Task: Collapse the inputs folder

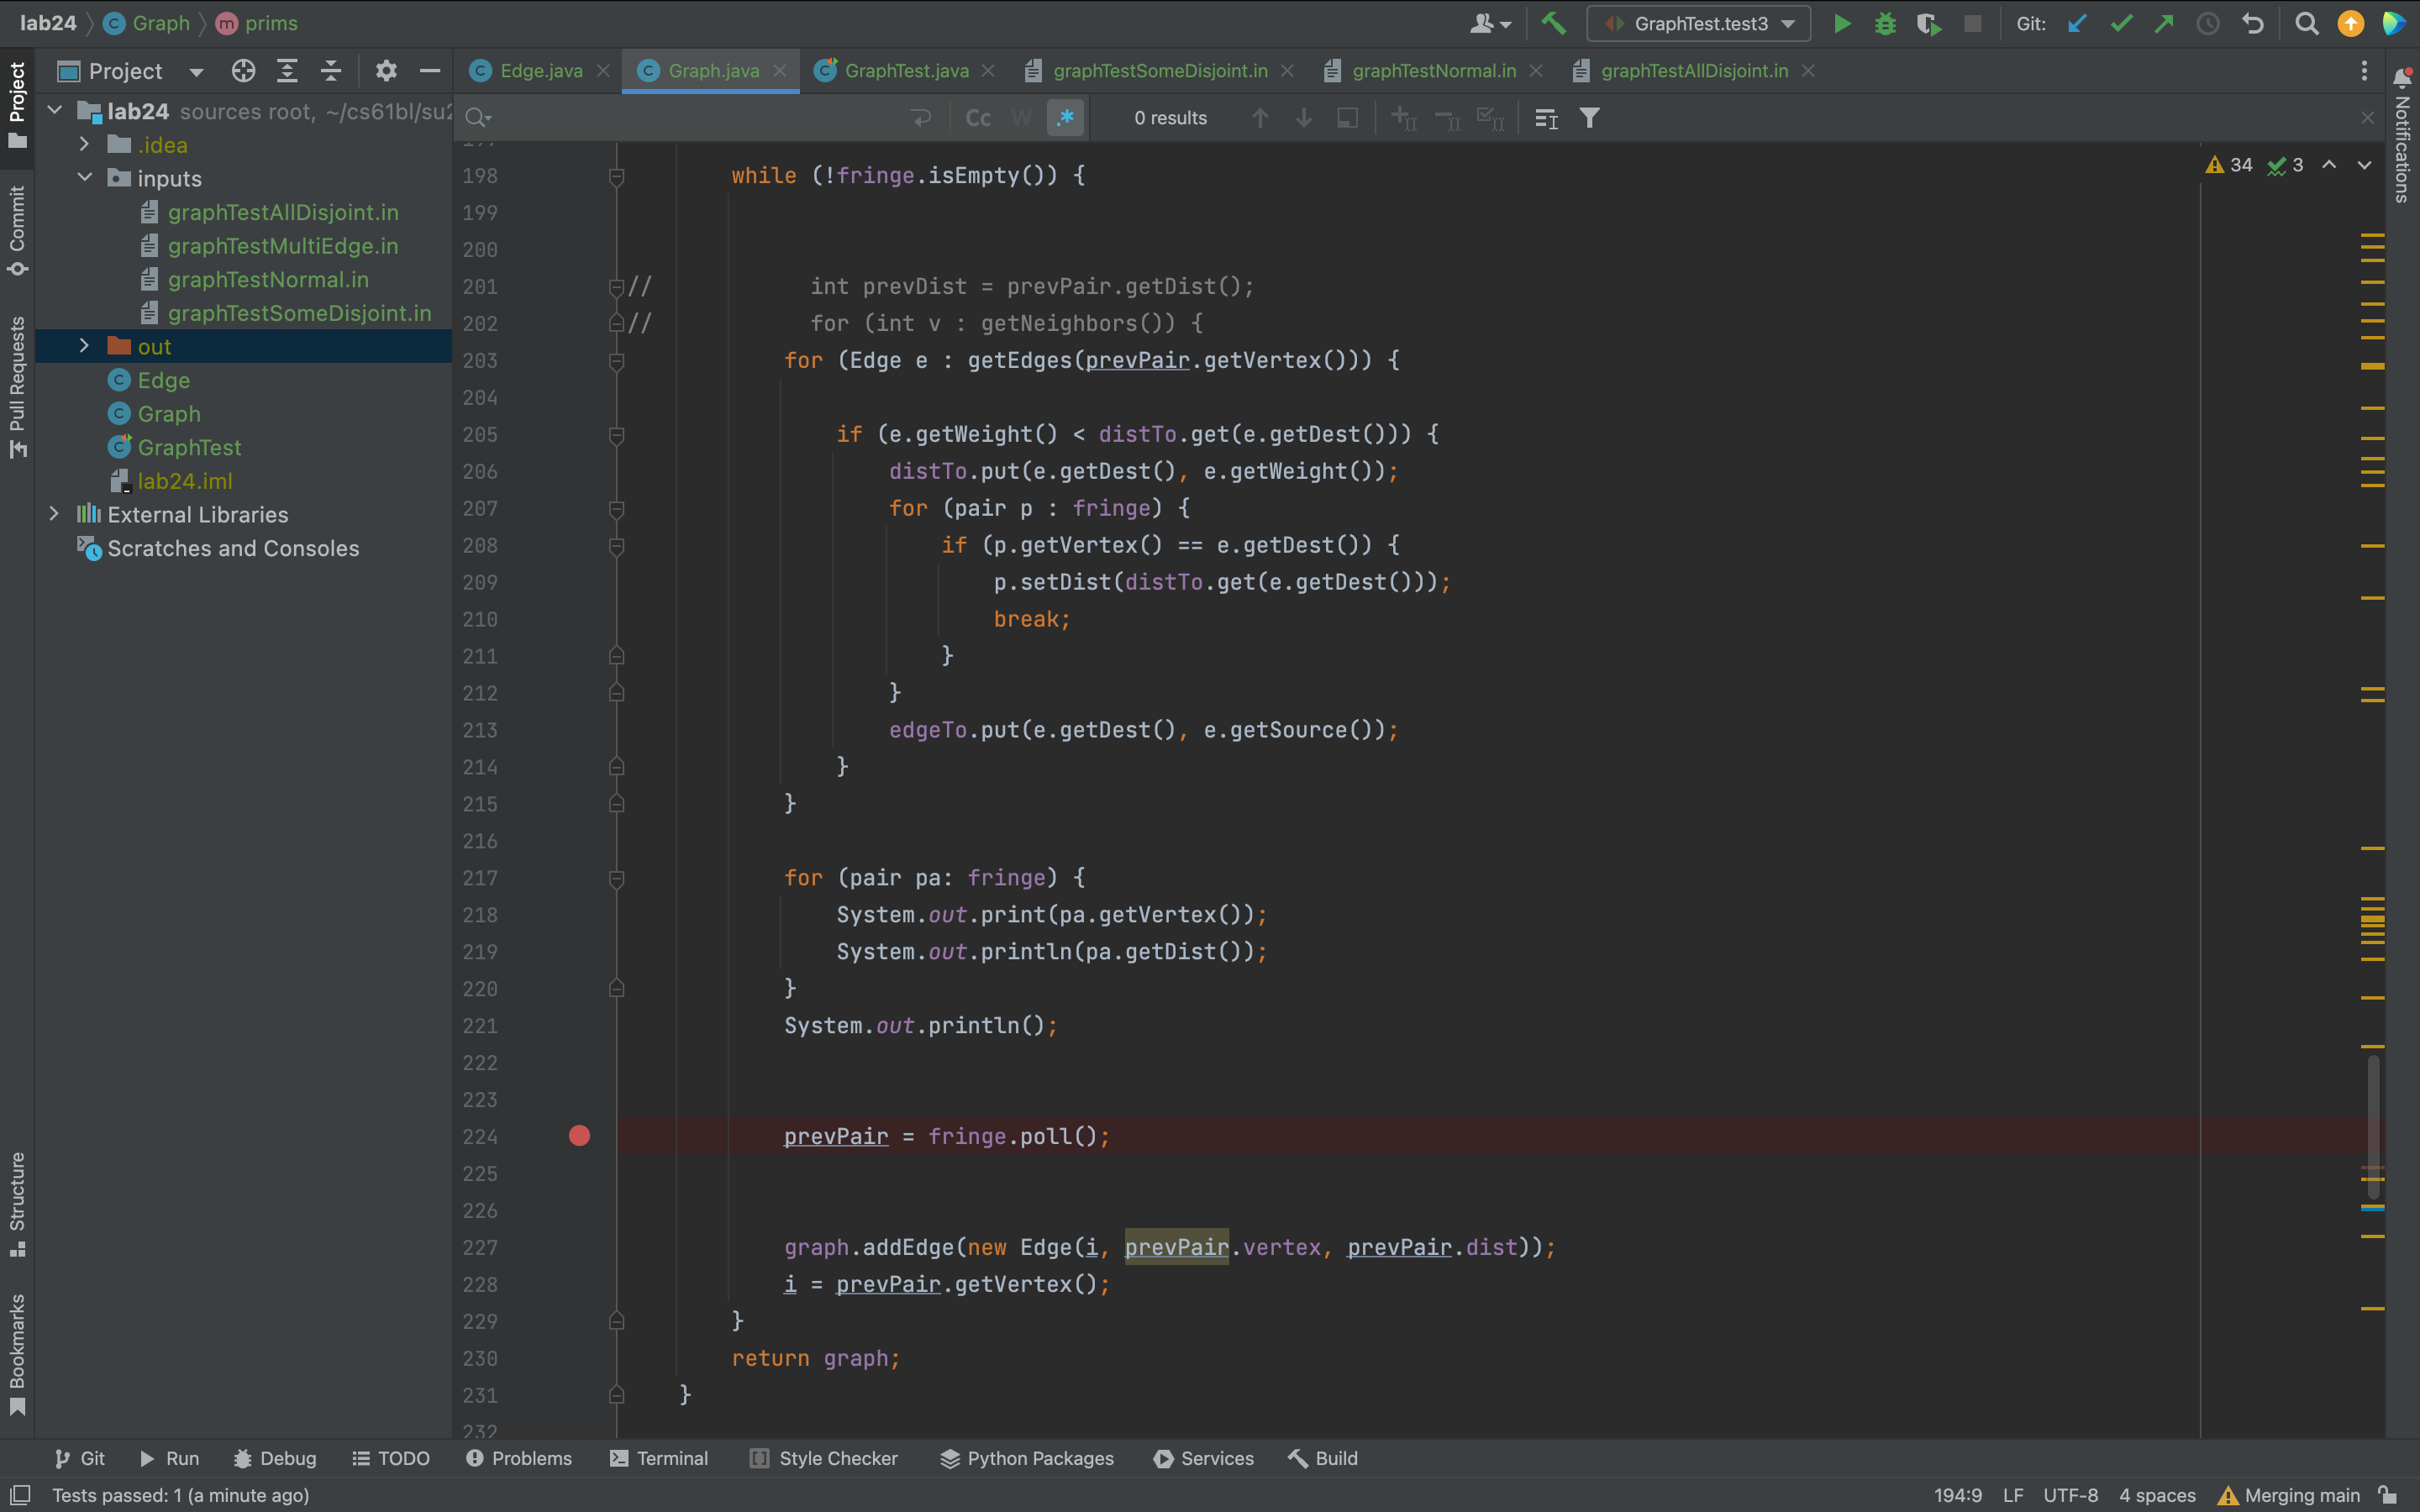Action: pyautogui.click(x=85, y=178)
